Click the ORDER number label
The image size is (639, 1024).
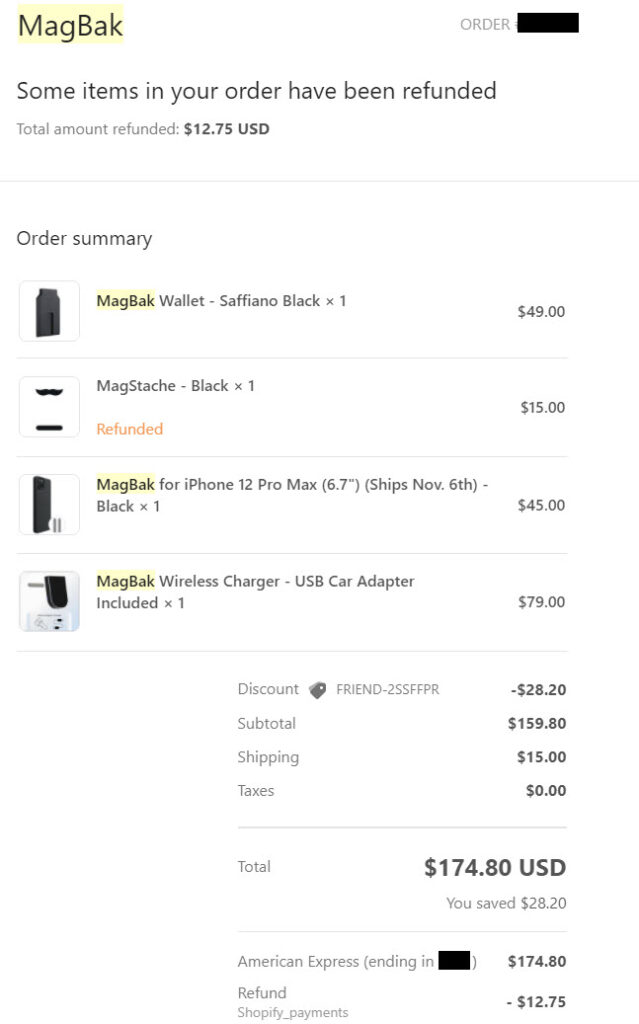(486, 24)
